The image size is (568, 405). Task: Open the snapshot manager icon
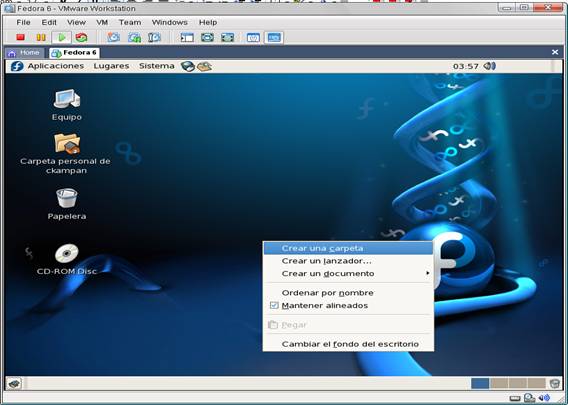coord(155,37)
